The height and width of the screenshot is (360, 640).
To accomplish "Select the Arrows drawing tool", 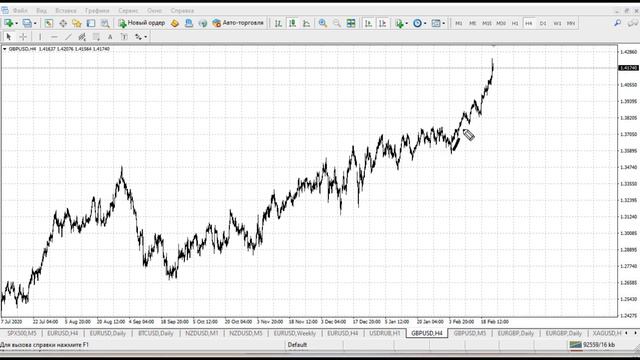I will (138, 37).
